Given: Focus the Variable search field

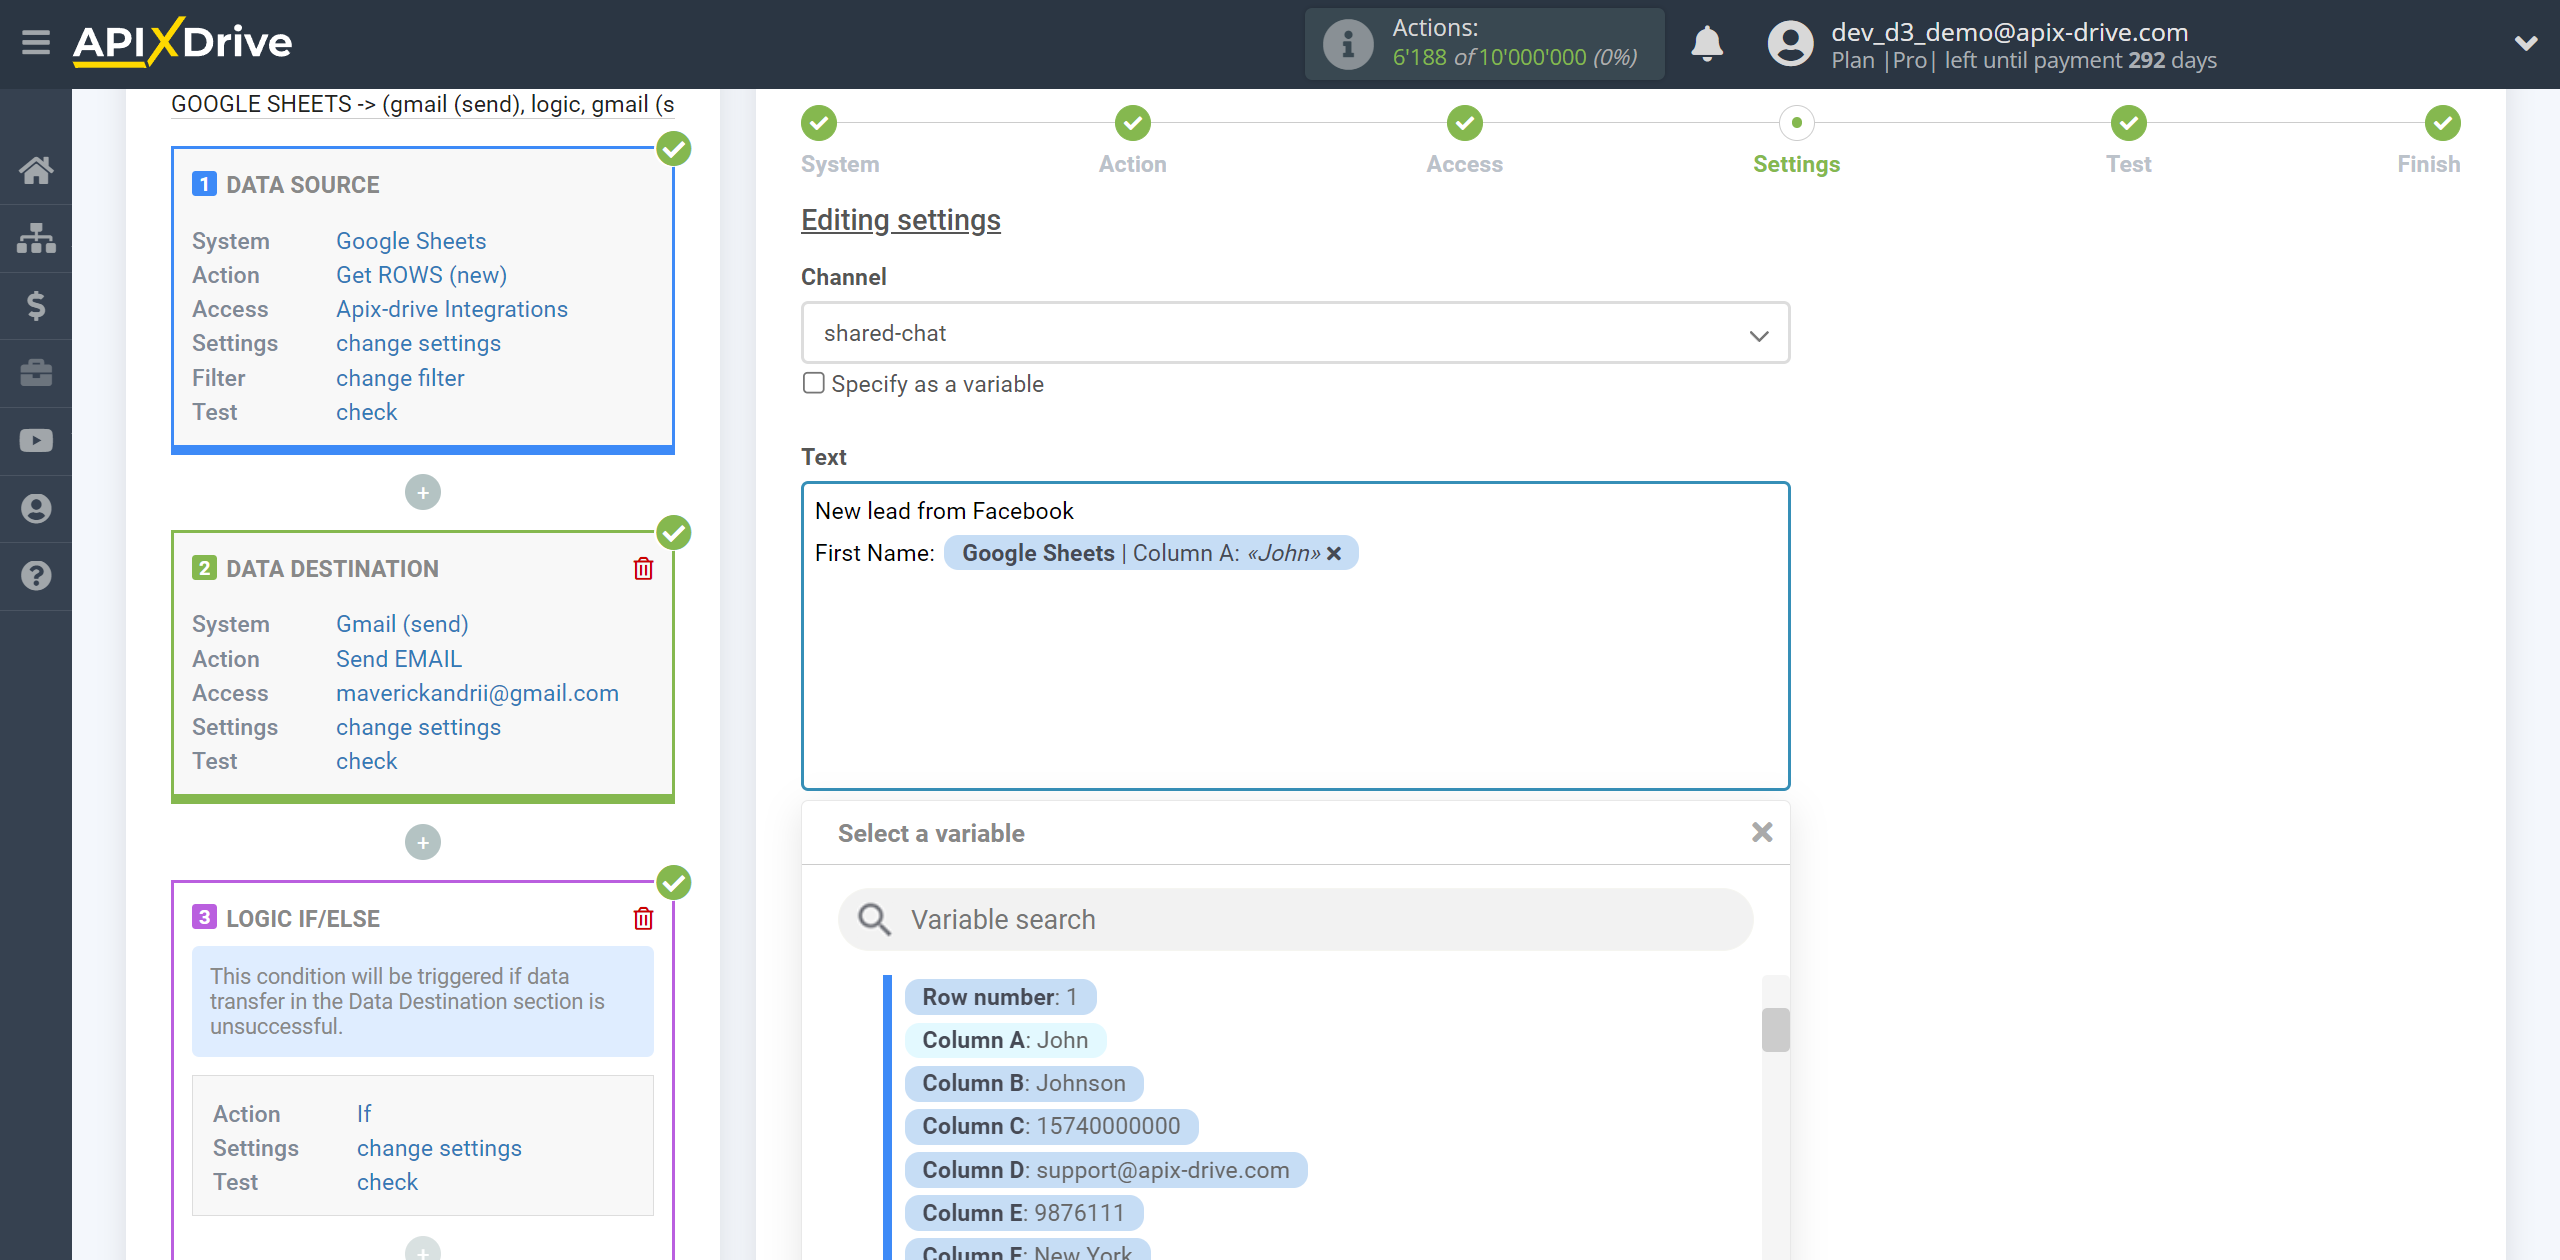Looking at the screenshot, I should [x=1295, y=919].
